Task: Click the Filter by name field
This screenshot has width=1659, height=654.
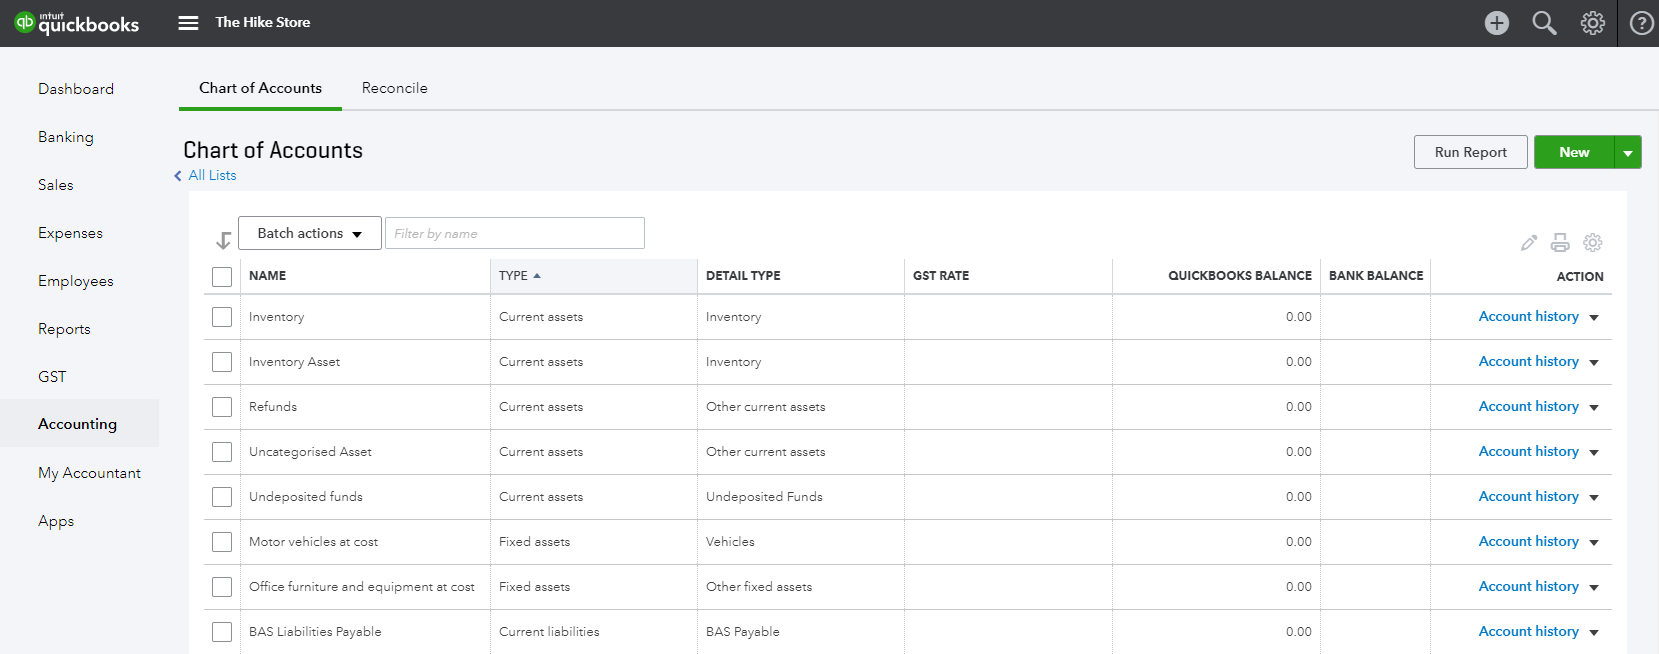Action: pyautogui.click(x=515, y=233)
